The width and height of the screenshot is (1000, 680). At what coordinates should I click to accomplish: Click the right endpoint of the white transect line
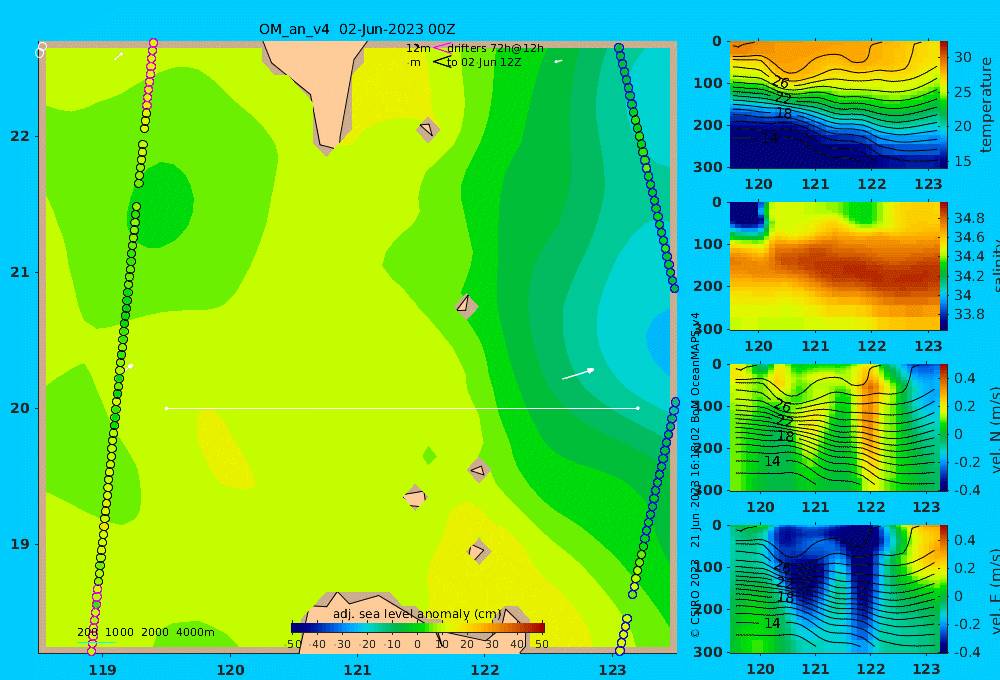point(638,408)
